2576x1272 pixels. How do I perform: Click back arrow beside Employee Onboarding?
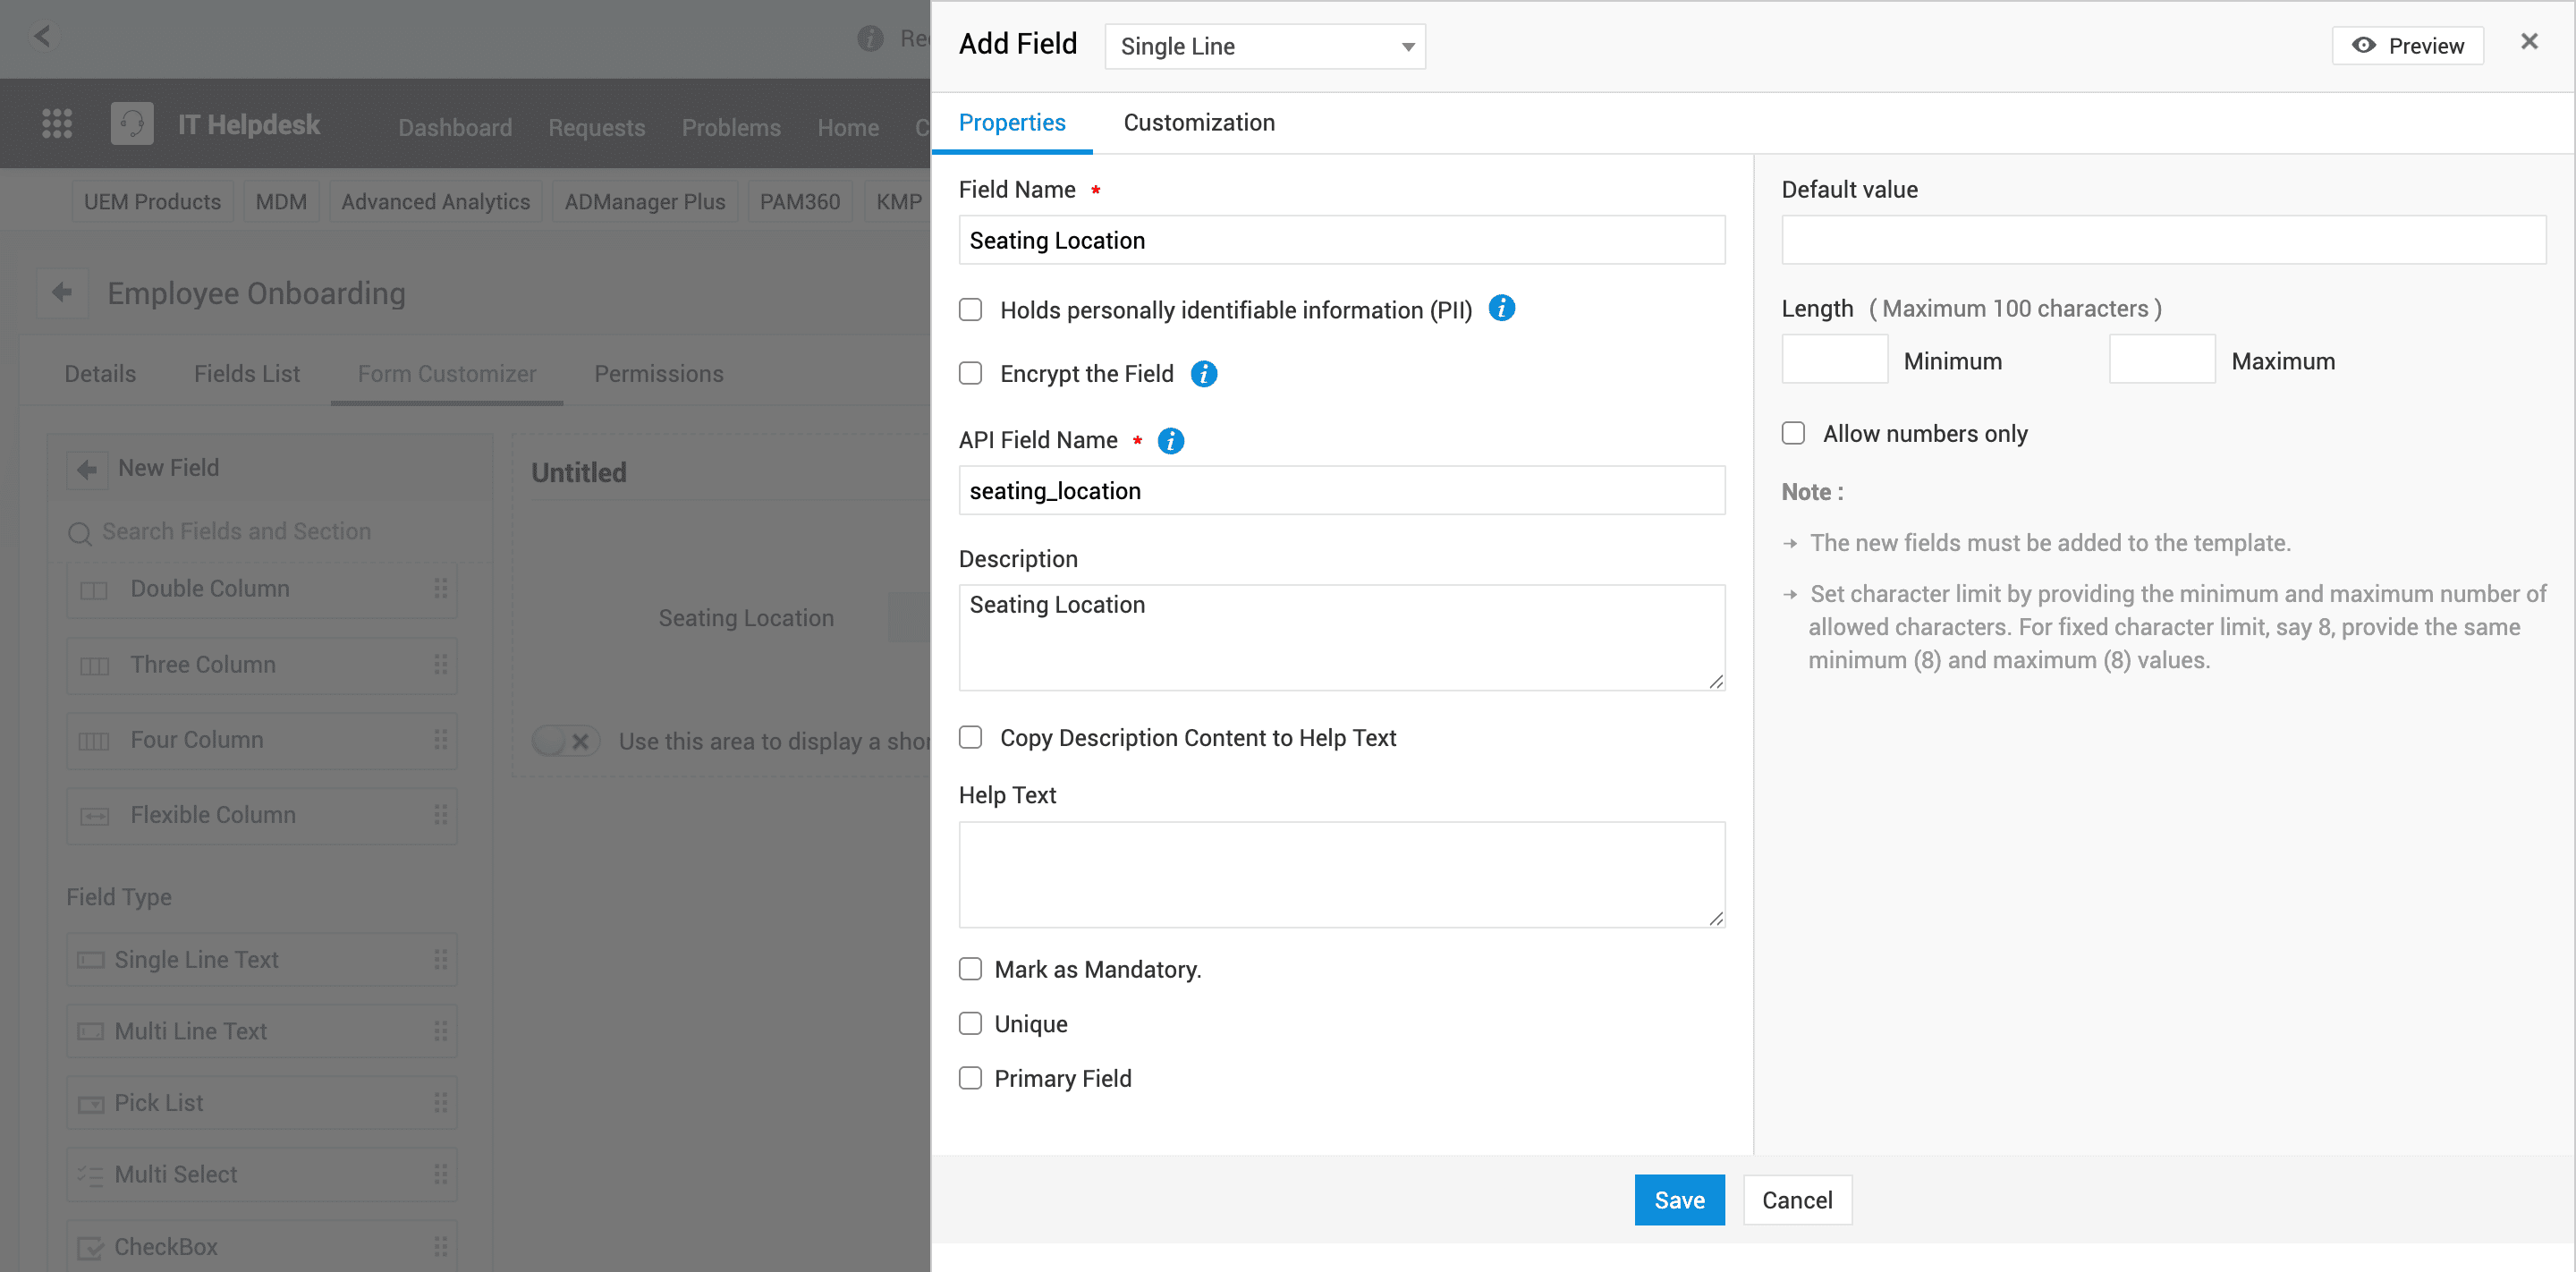[62, 292]
